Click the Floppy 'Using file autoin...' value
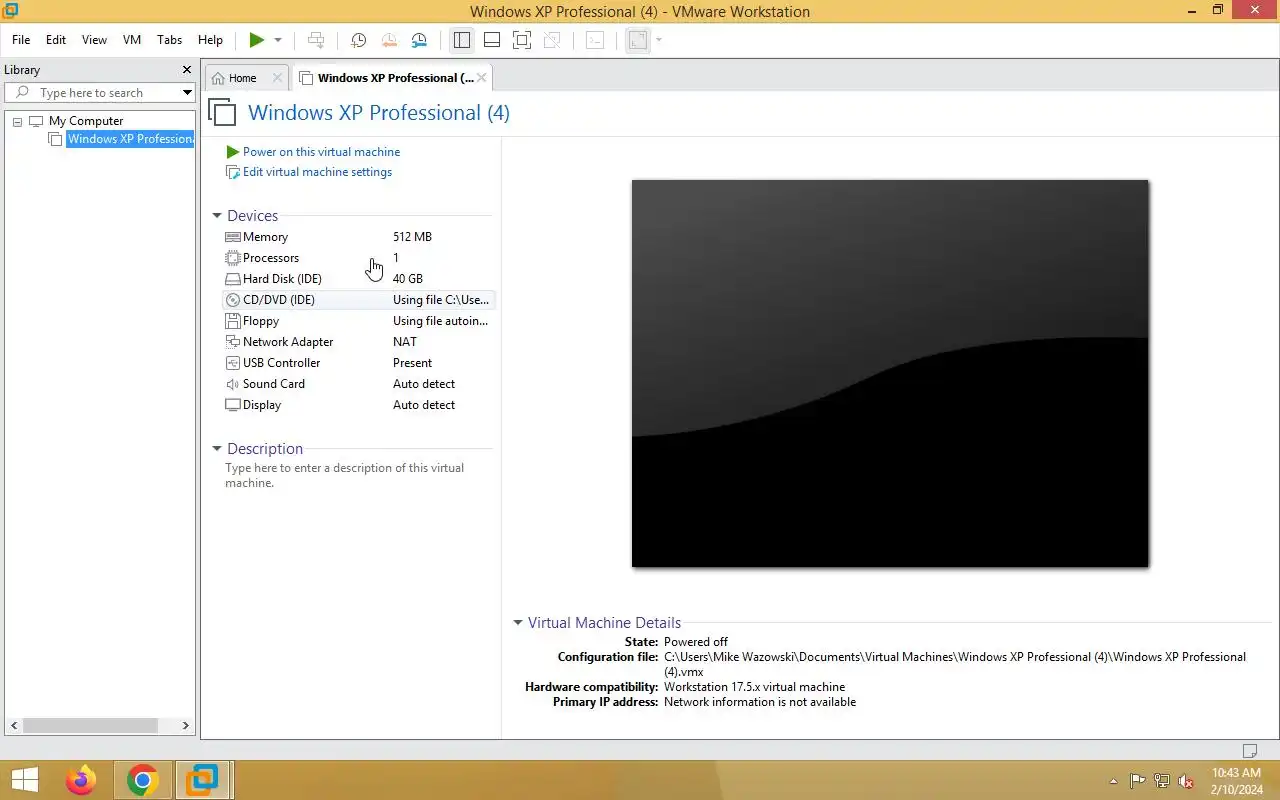This screenshot has width=1280, height=800. (440, 321)
